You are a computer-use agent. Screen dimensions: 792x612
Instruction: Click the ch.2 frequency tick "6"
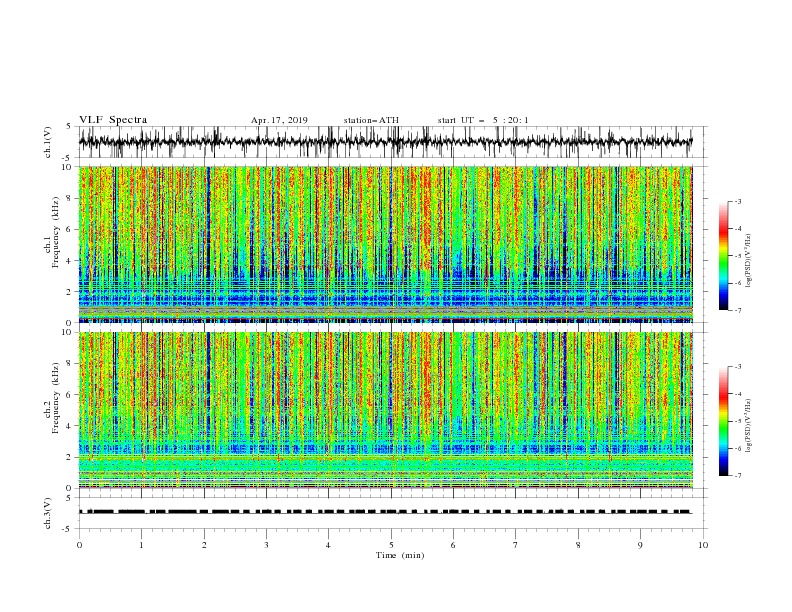point(70,394)
